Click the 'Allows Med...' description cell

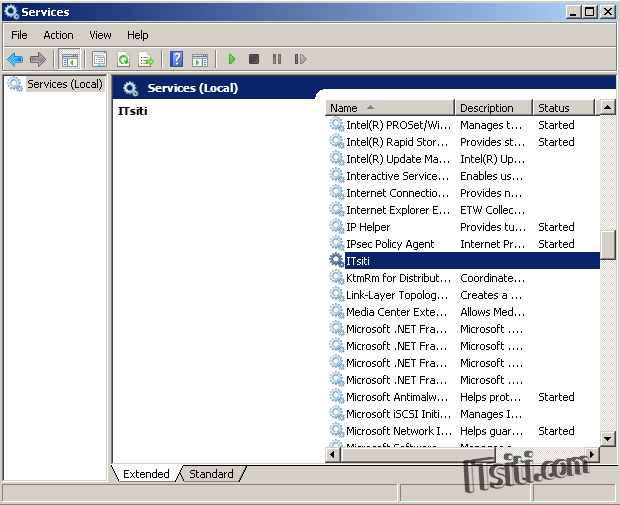[492, 312]
